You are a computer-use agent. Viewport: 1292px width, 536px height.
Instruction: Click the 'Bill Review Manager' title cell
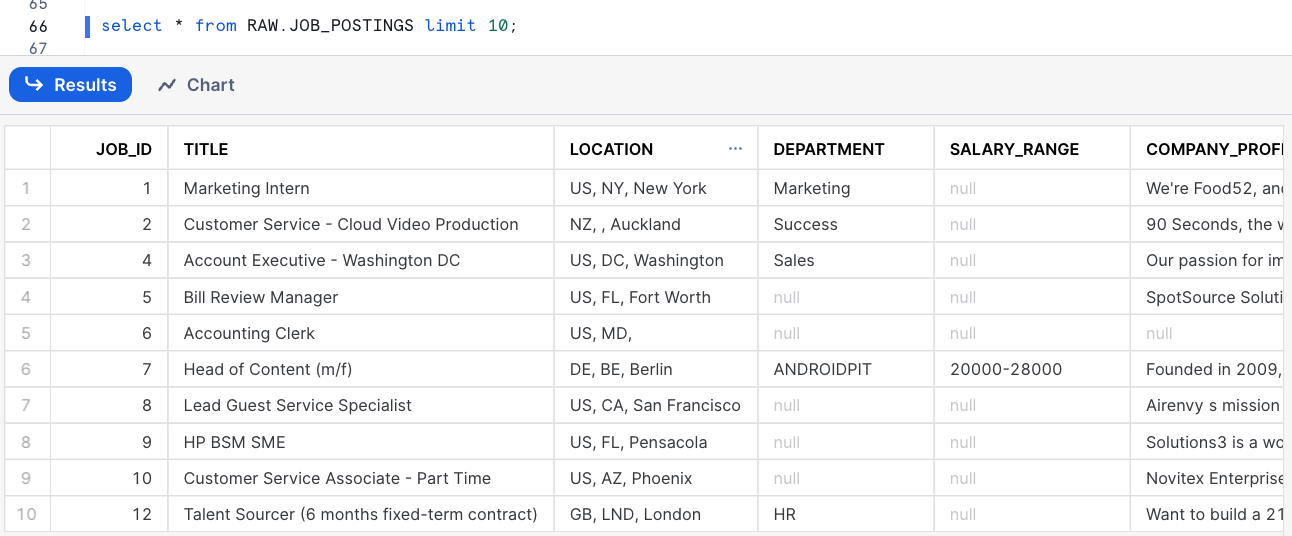261,297
